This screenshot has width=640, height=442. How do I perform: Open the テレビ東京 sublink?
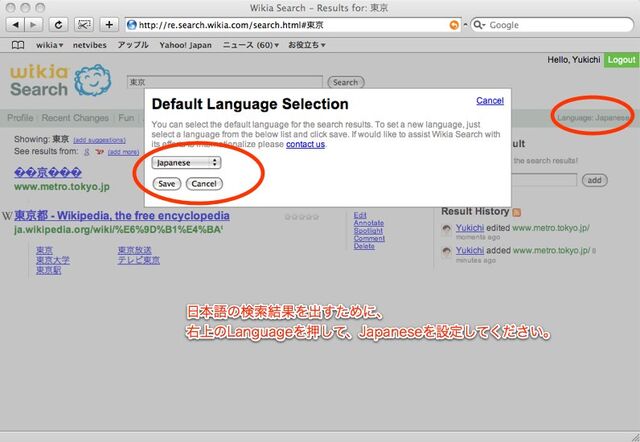[139, 260]
